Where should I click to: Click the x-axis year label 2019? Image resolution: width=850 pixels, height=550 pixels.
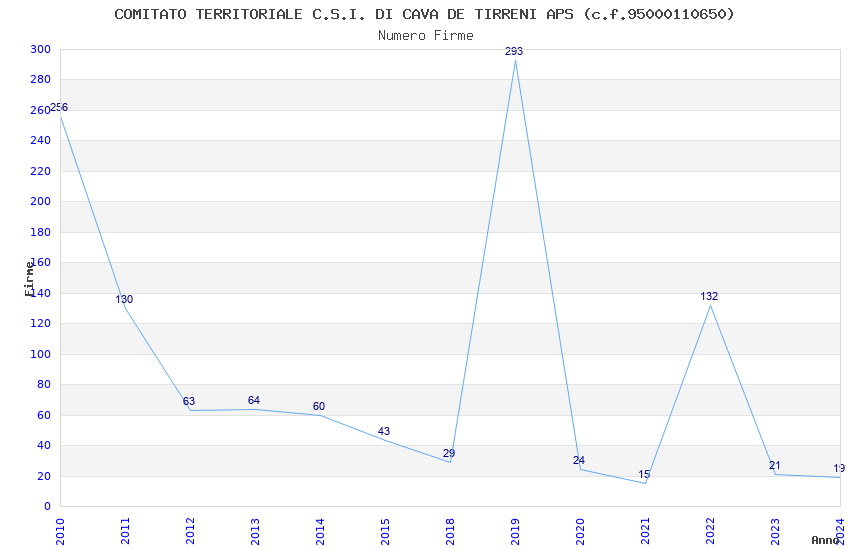pyautogui.click(x=516, y=531)
